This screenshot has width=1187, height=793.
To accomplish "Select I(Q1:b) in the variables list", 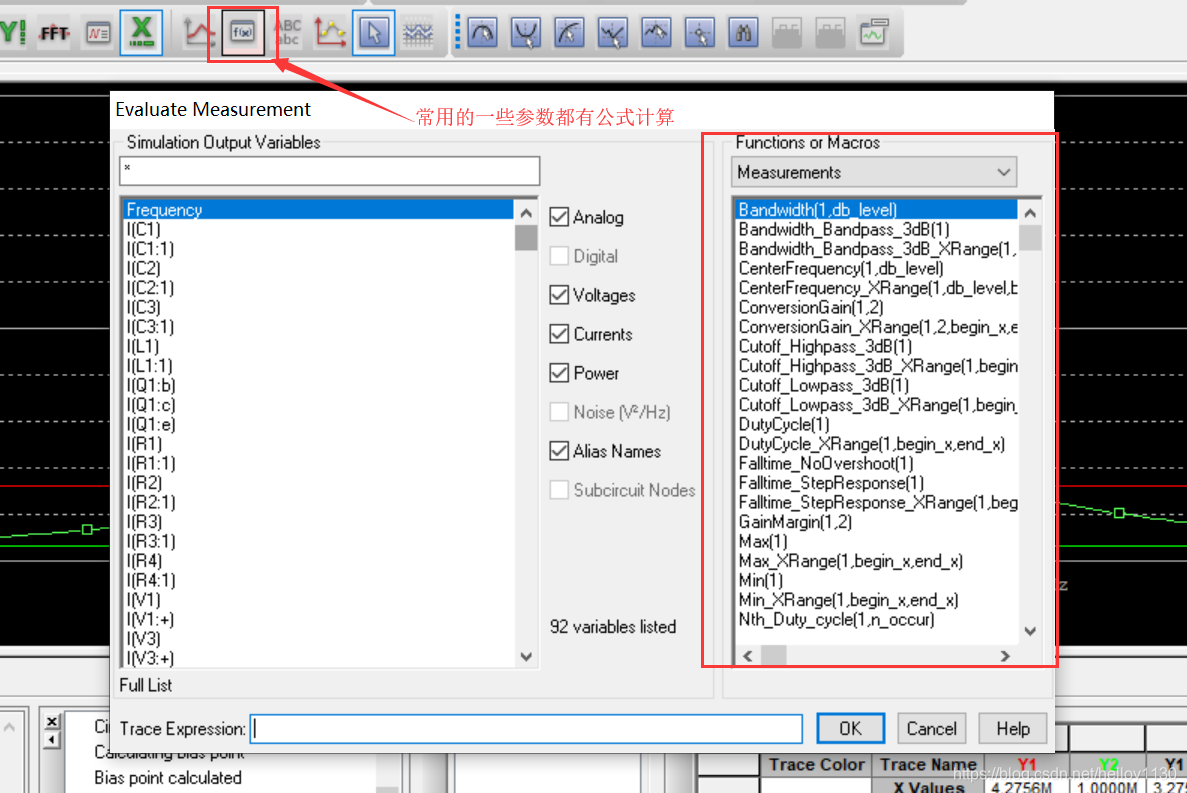I will pyautogui.click(x=318, y=385).
